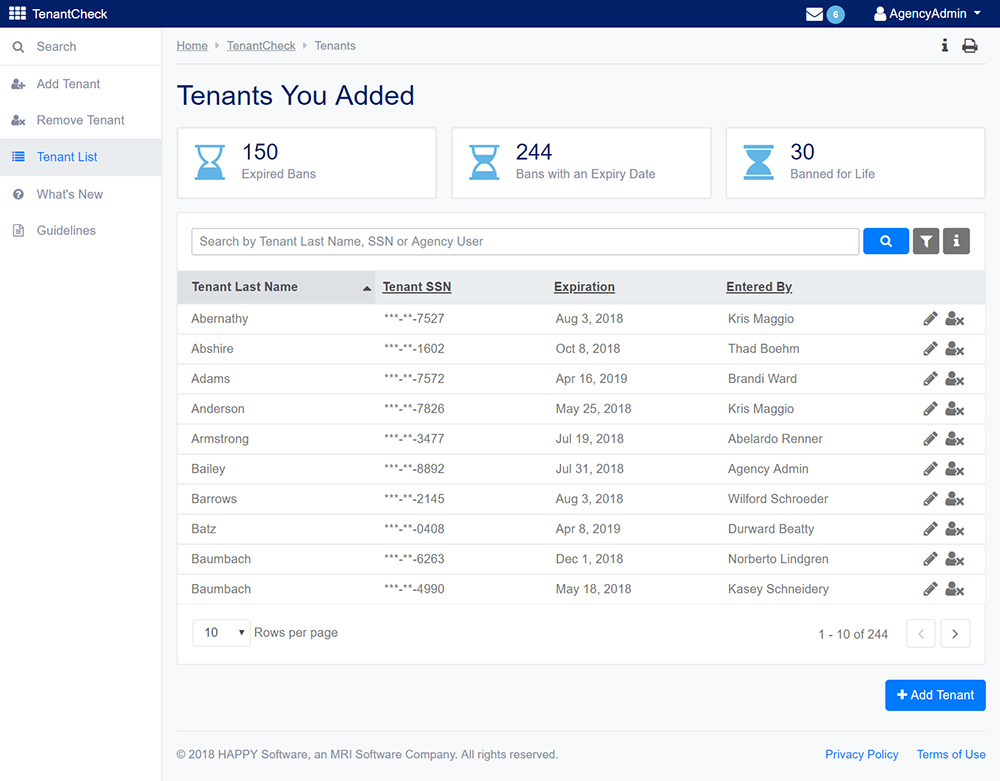Sort by Tenant Last Name column
Image resolution: width=1000 pixels, height=781 pixels.
(x=245, y=287)
